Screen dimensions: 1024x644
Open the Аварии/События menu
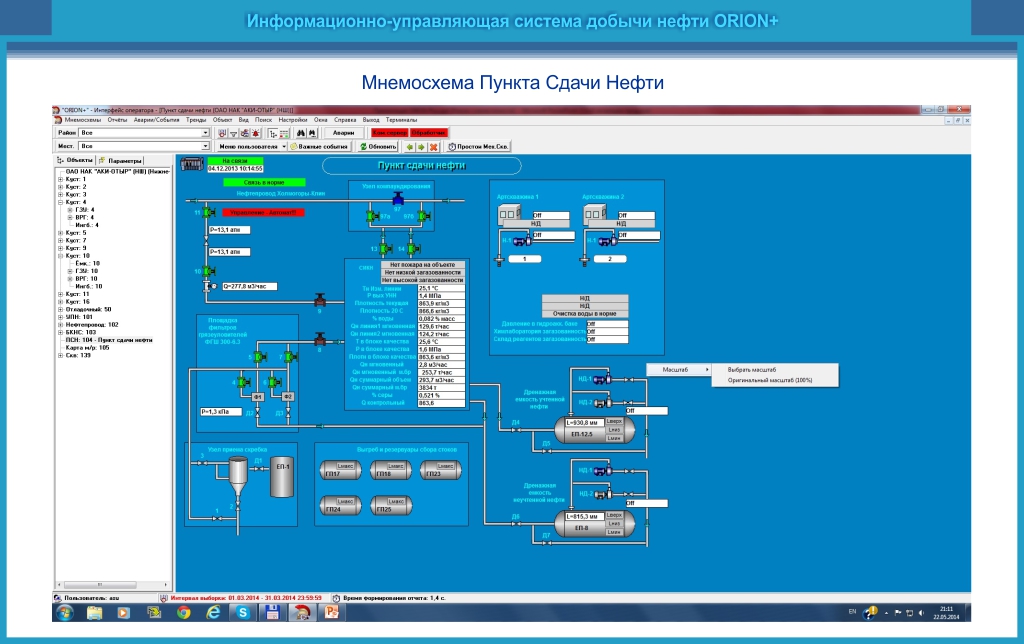[156, 120]
